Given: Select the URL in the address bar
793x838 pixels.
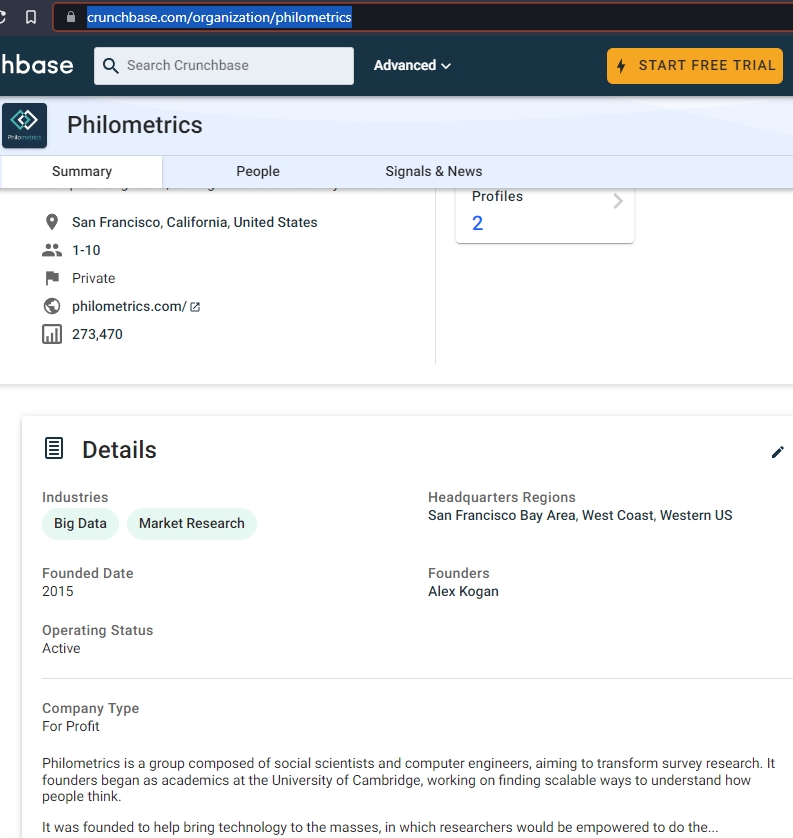Looking at the screenshot, I should tap(219, 17).
